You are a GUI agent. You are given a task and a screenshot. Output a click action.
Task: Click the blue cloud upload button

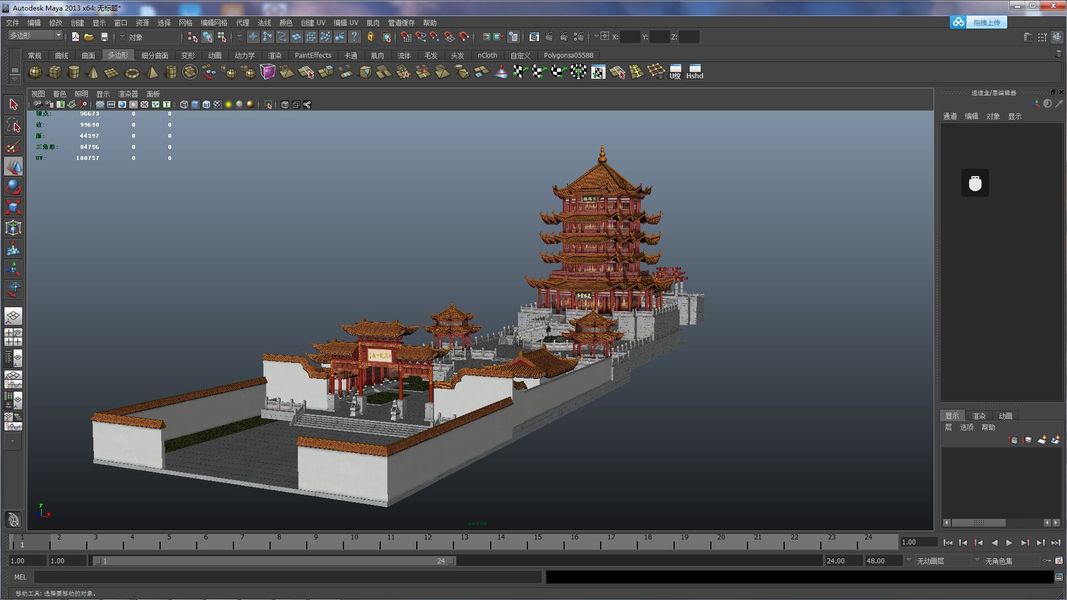pyautogui.click(x=978, y=22)
